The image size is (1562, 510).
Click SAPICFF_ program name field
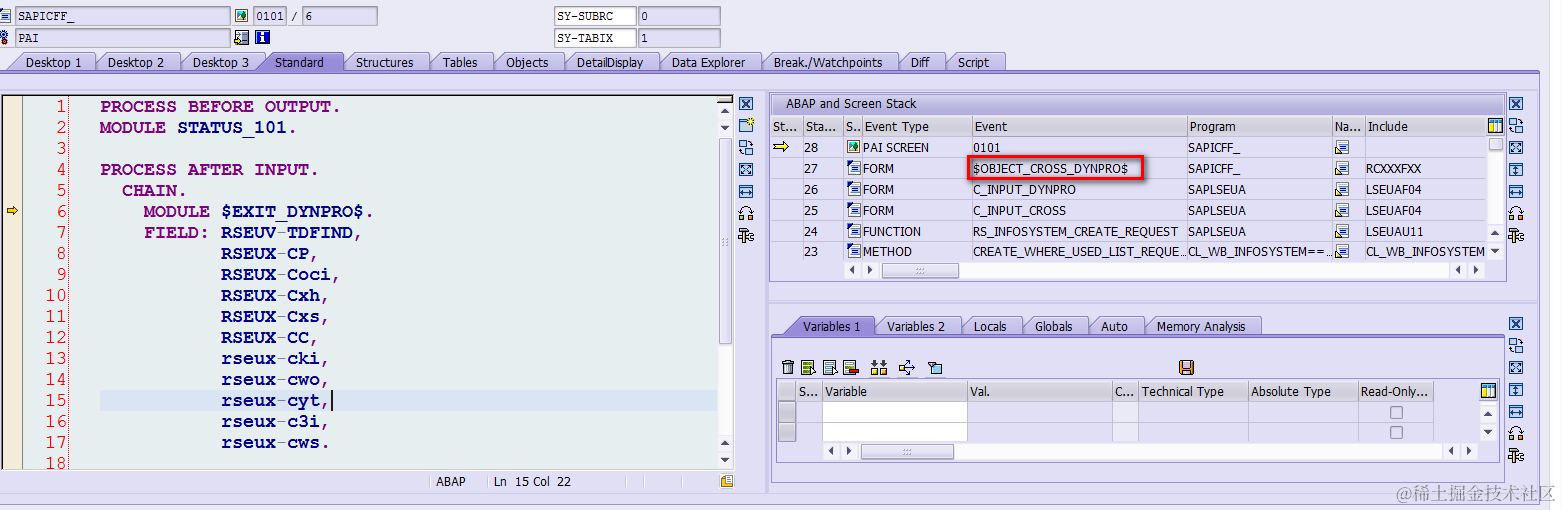tap(122, 16)
